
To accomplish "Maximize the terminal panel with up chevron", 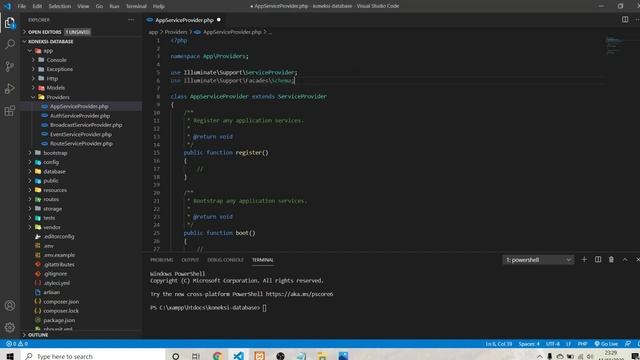I will pos(625,260).
